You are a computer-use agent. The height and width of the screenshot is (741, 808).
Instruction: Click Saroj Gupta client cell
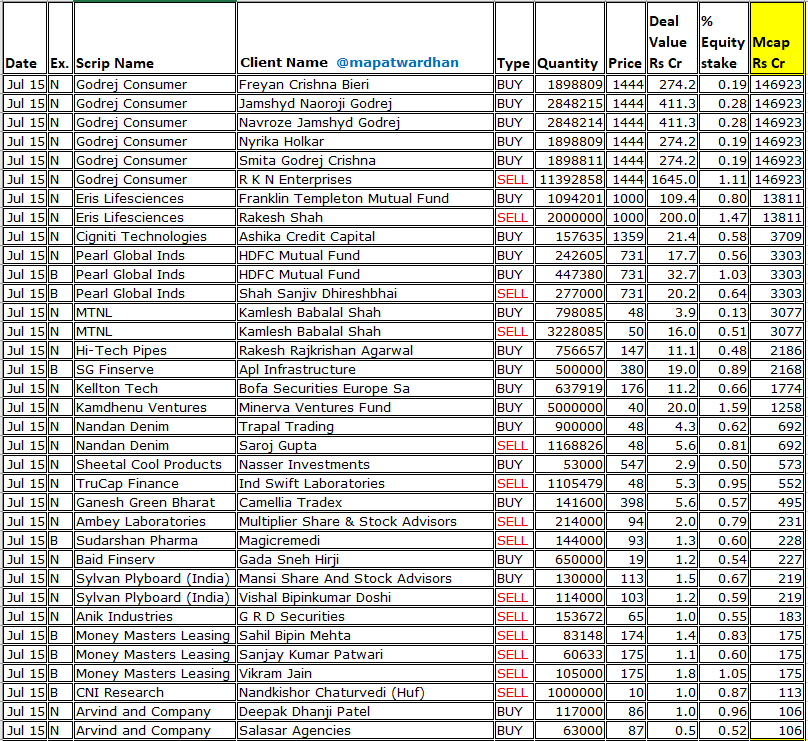pyautogui.click(x=365, y=446)
